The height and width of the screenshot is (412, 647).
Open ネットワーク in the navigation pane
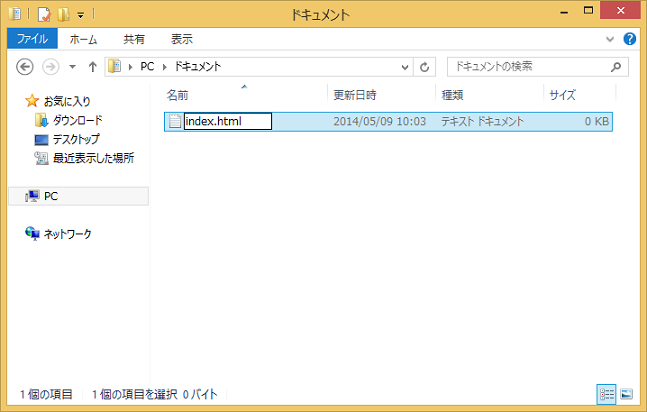pos(66,234)
